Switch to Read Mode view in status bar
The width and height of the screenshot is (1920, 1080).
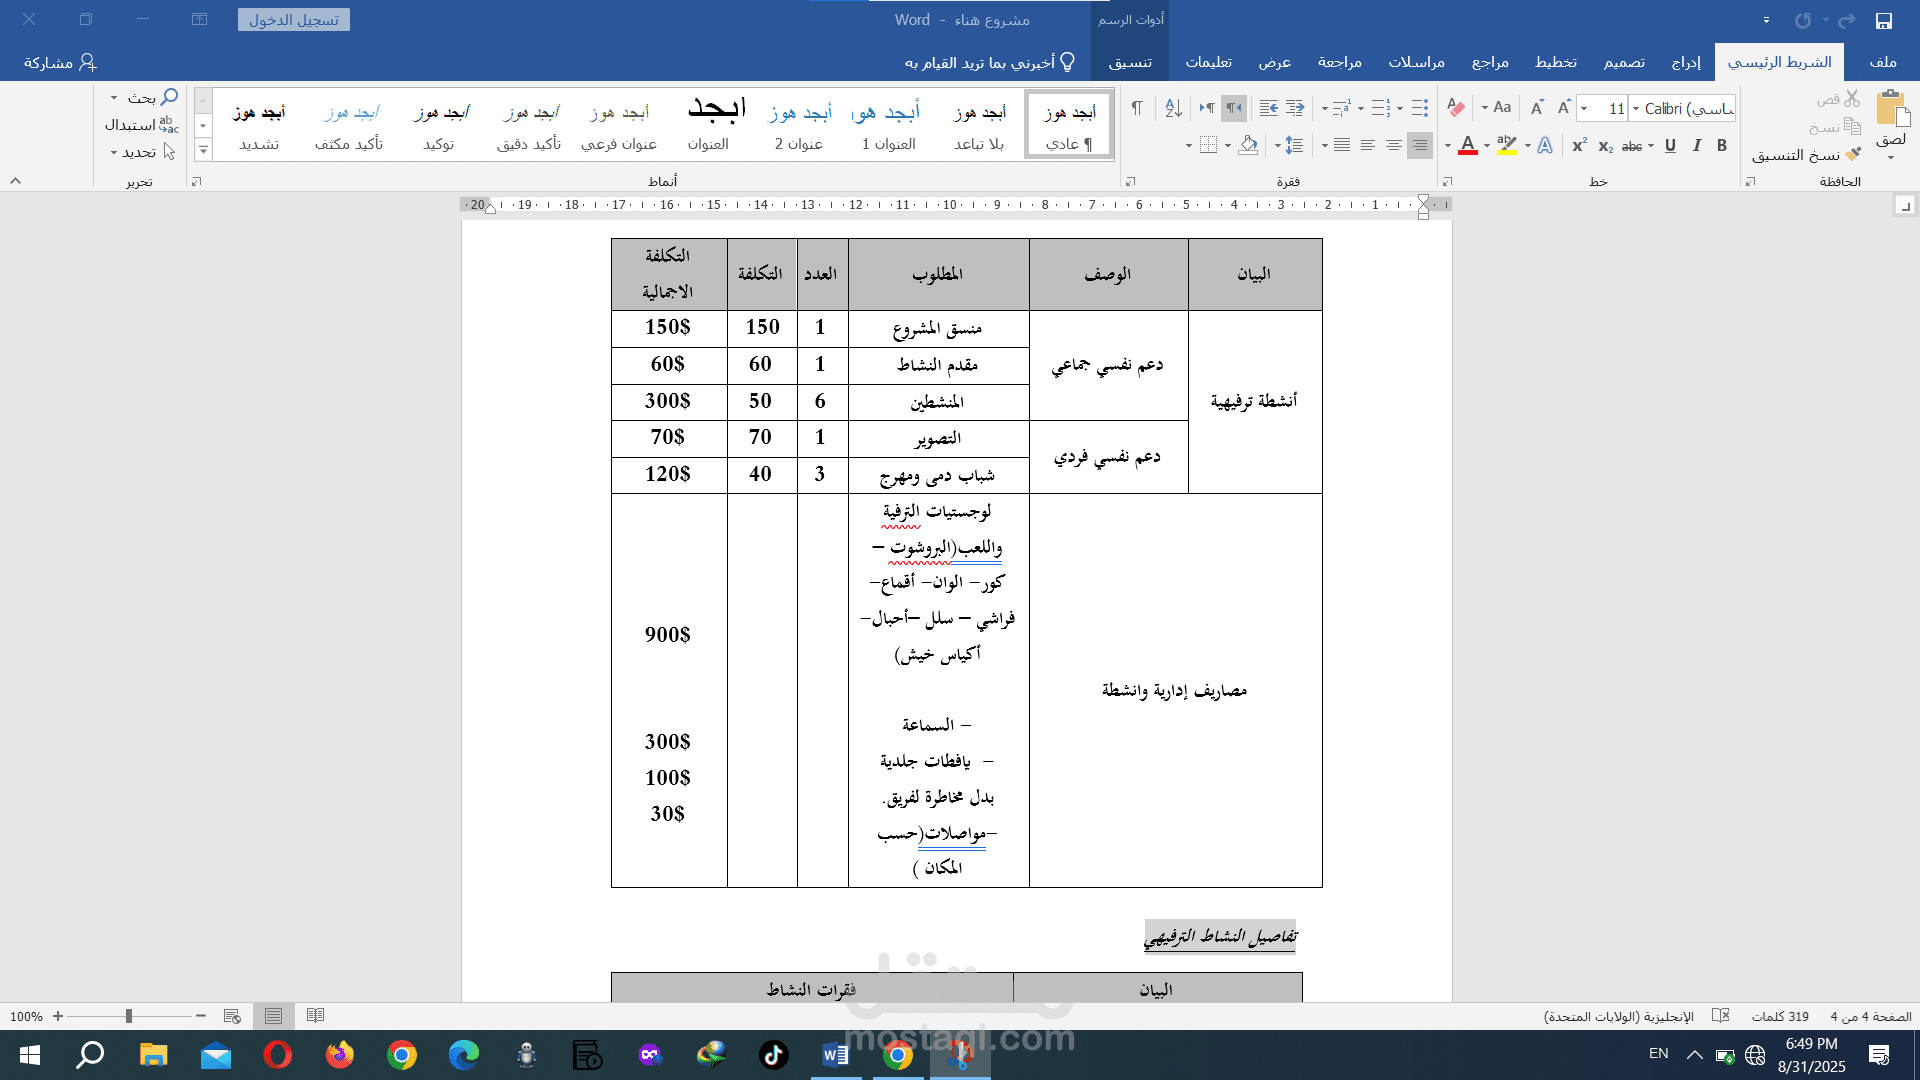pos(316,1016)
